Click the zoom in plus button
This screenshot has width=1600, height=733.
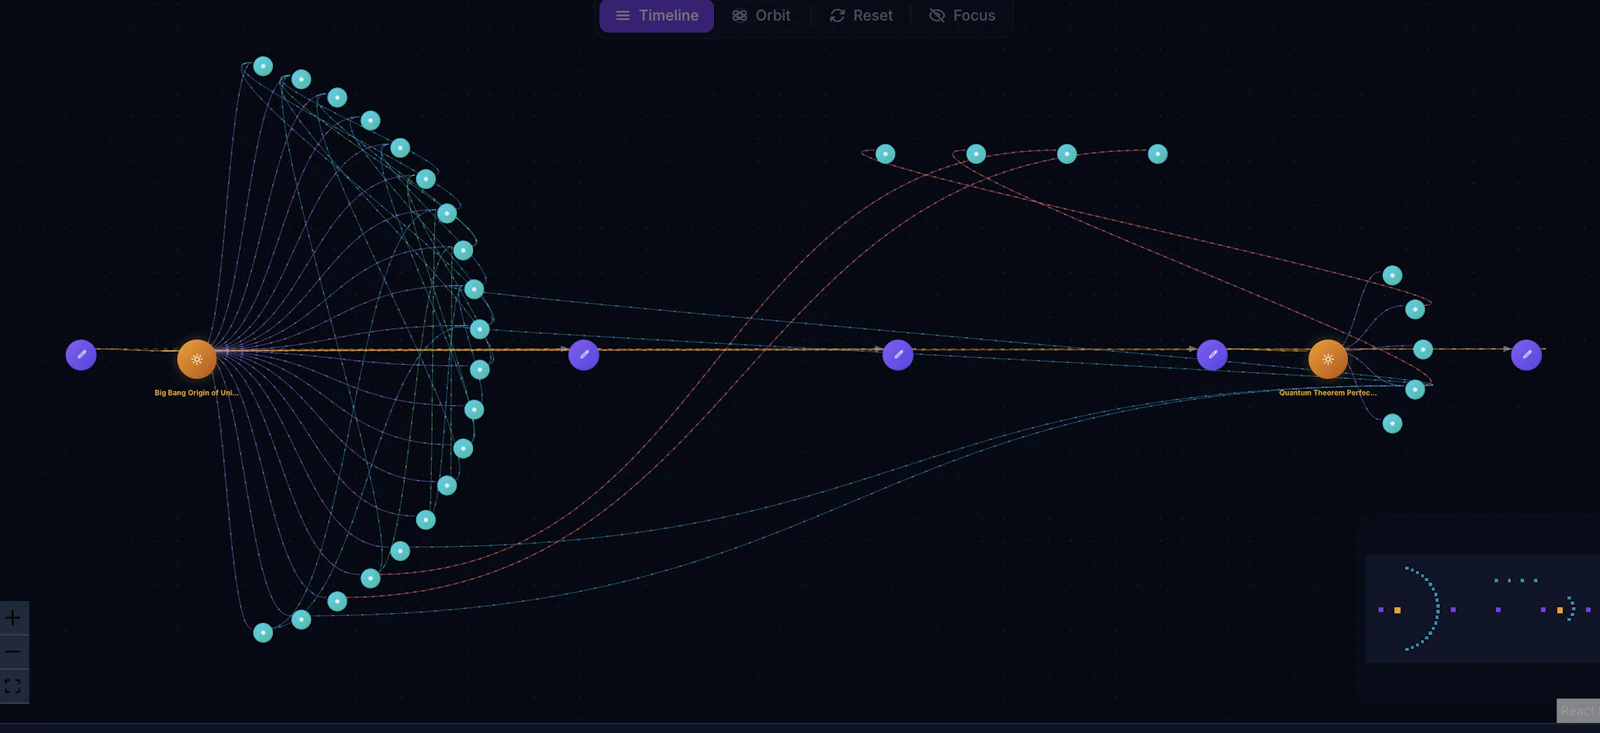[x=13, y=618]
